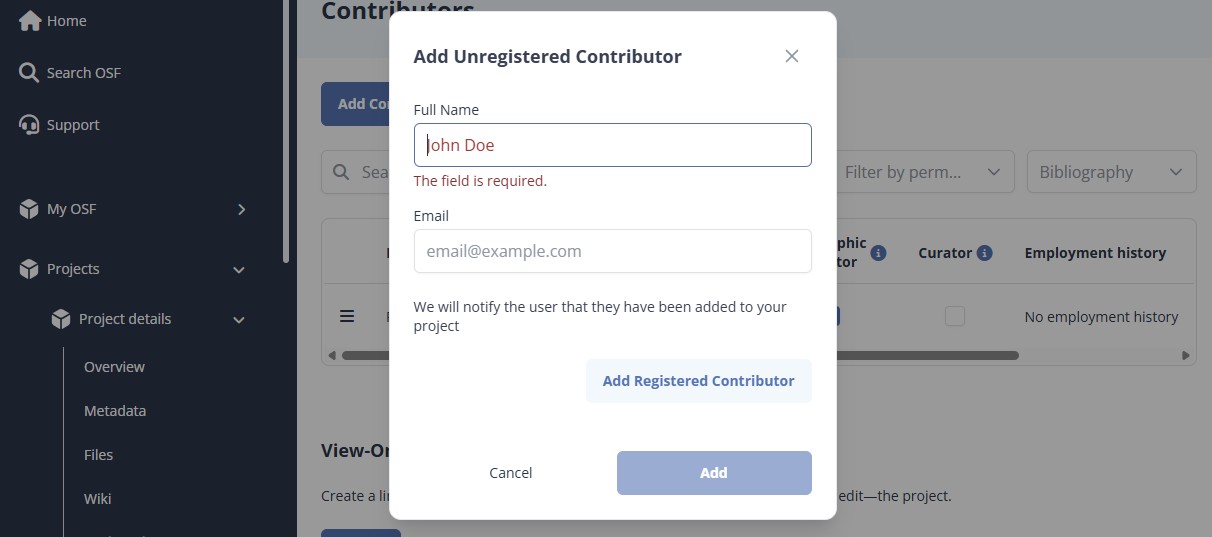Viewport: 1212px width, 537px height.
Task: Click the Projects cube icon
Action: (x=29, y=269)
